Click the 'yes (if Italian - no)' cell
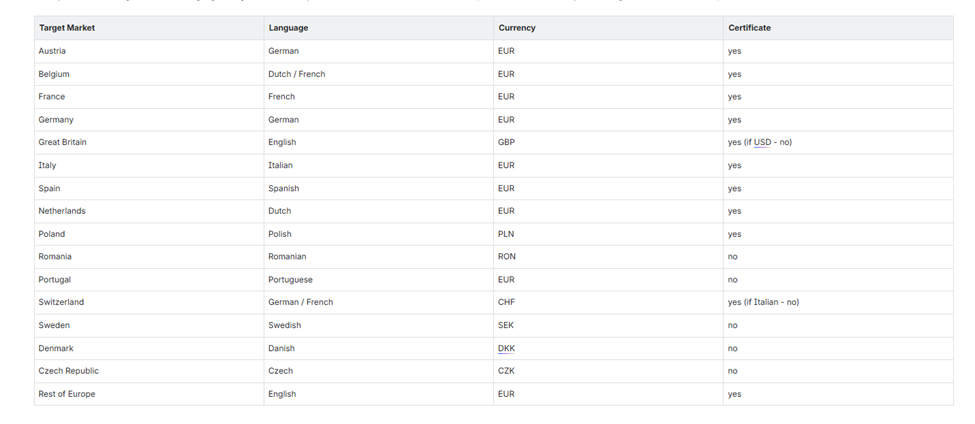The image size is (975, 424). [763, 302]
